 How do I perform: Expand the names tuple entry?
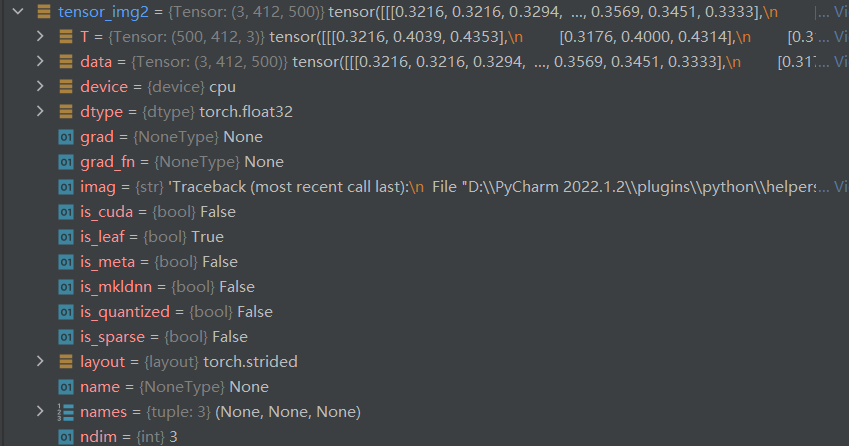click(x=40, y=411)
